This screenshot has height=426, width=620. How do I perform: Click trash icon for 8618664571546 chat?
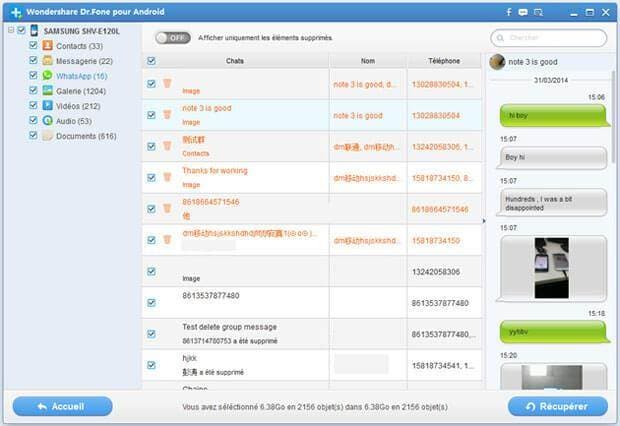click(x=167, y=208)
